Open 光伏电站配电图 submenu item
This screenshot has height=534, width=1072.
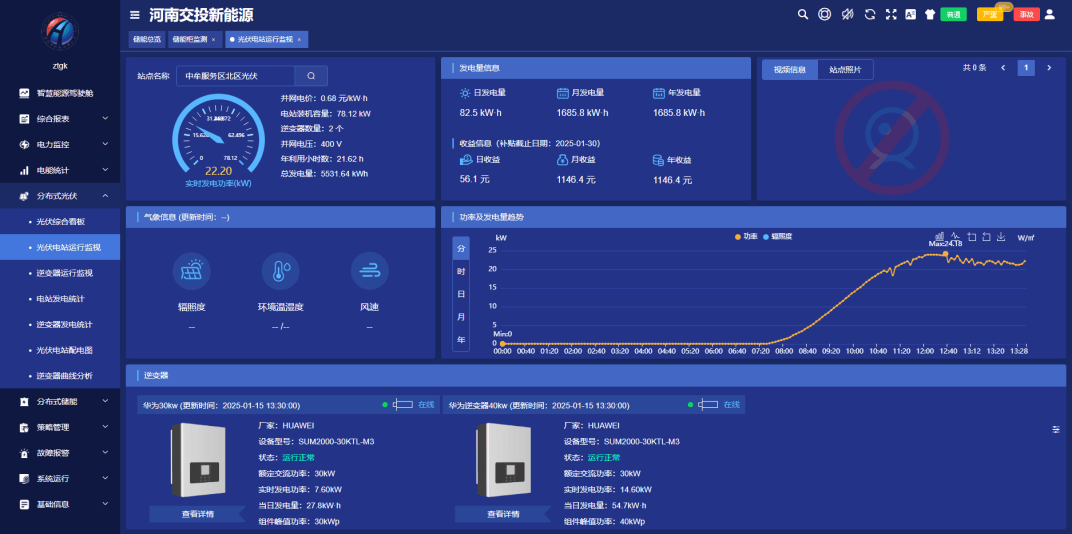tap(59, 350)
